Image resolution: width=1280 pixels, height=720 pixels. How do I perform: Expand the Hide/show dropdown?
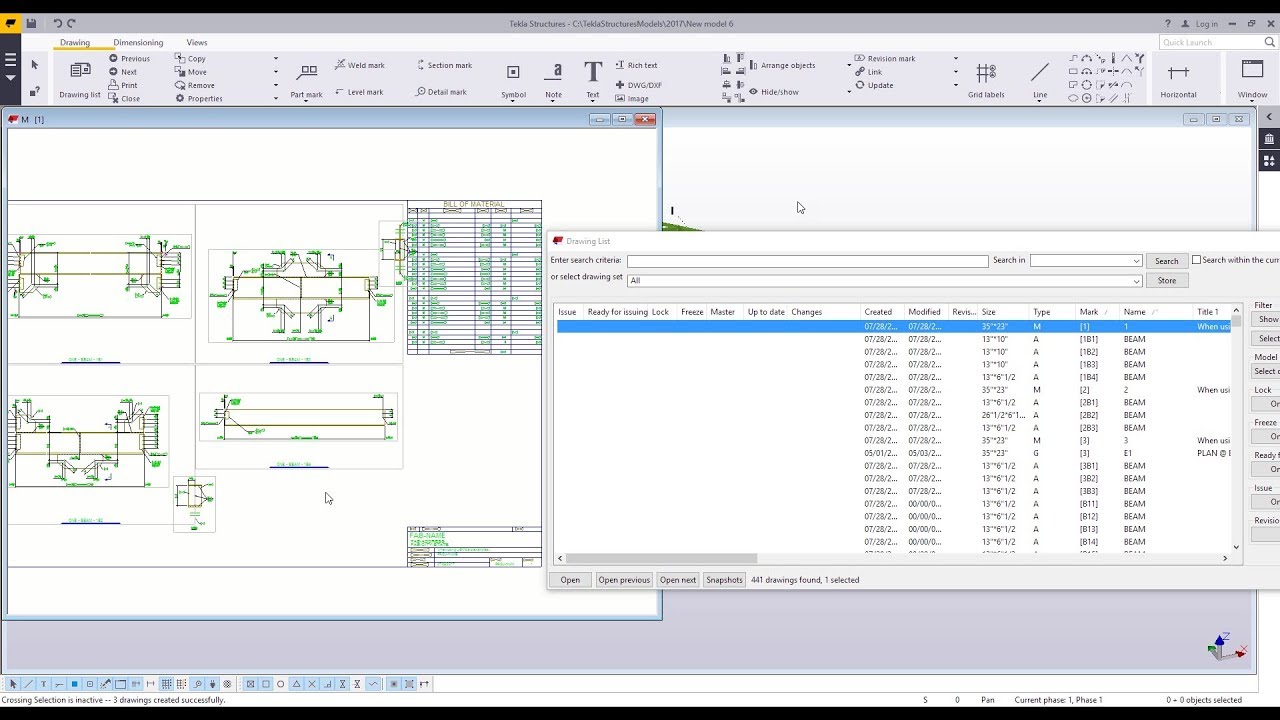tap(848, 92)
